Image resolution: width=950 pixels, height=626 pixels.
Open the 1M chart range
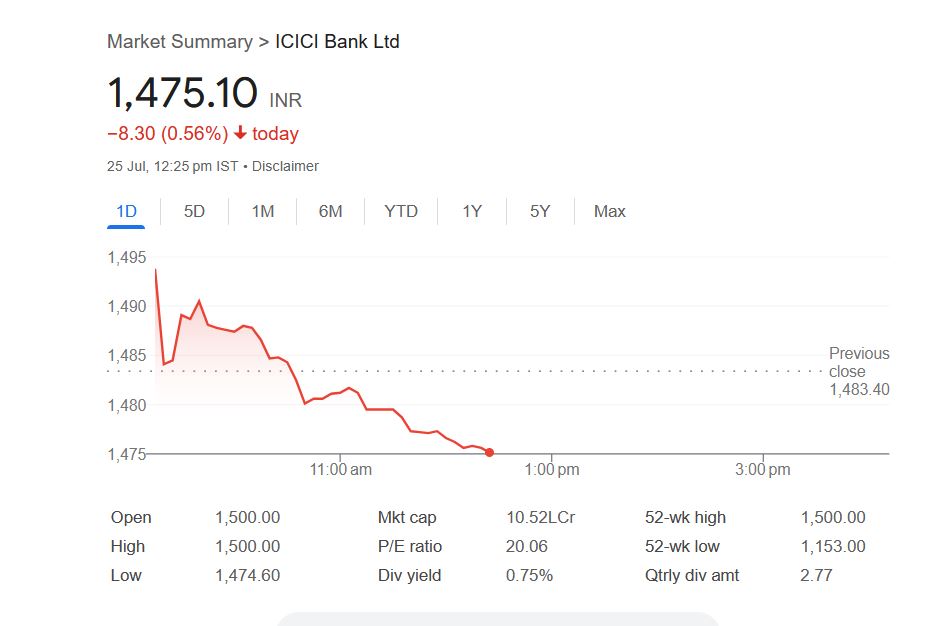coord(262,211)
